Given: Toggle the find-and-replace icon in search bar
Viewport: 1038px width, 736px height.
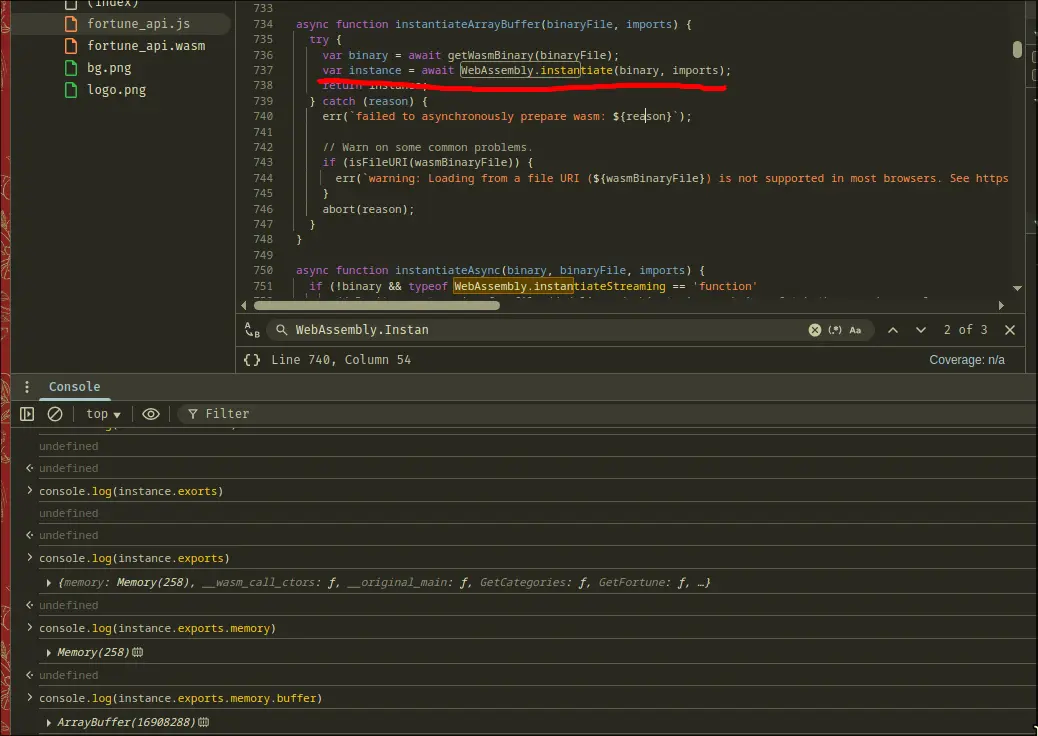Looking at the screenshot, I should (x=252, y=330).
